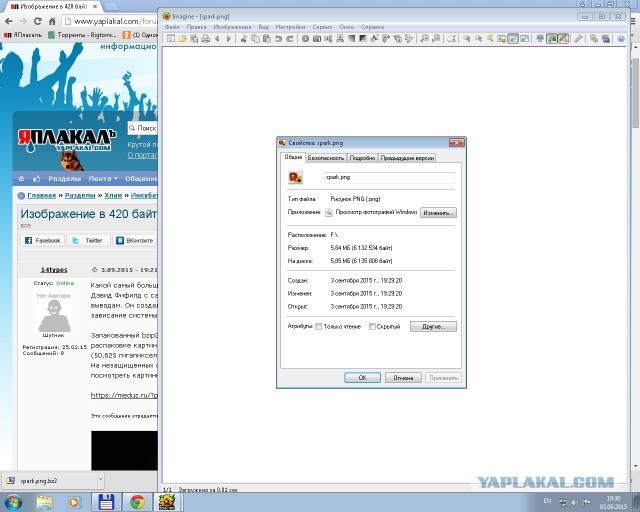Click the Отмена button in properties dialog
This screenshot has height=512, width=640.
tap(403, 378)
